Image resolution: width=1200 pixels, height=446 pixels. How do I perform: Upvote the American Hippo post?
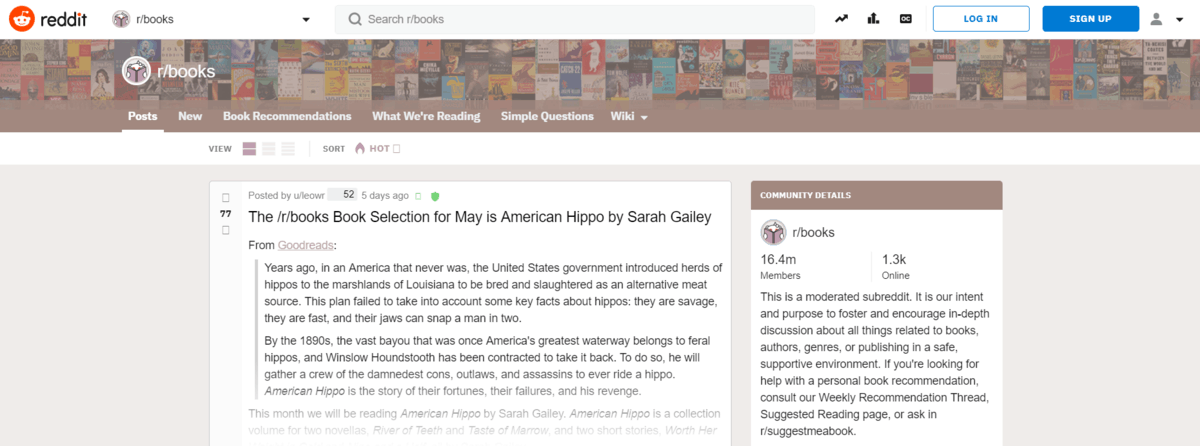225,197
